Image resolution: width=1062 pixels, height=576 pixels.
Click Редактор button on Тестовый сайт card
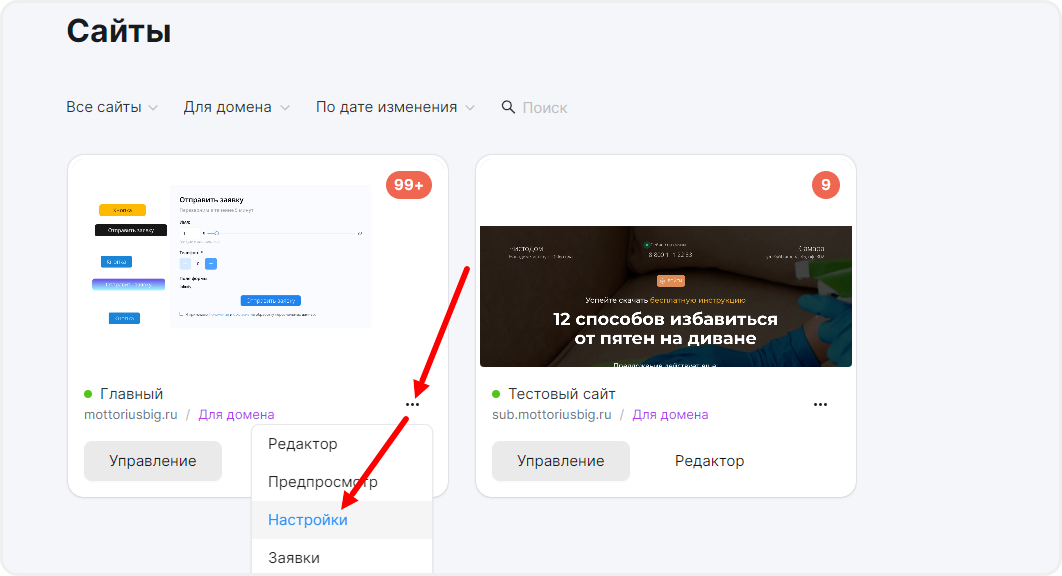click(709, 461)
